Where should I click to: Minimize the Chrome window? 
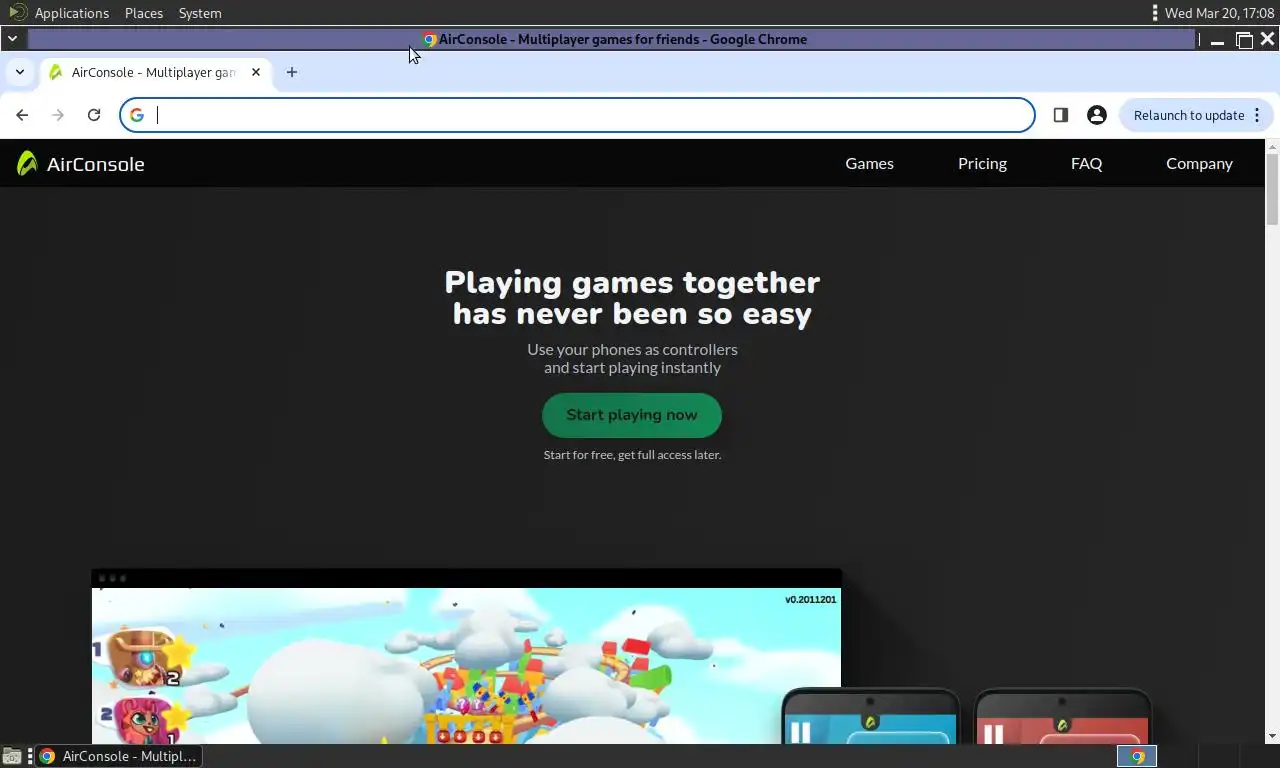coord(1217,40)
